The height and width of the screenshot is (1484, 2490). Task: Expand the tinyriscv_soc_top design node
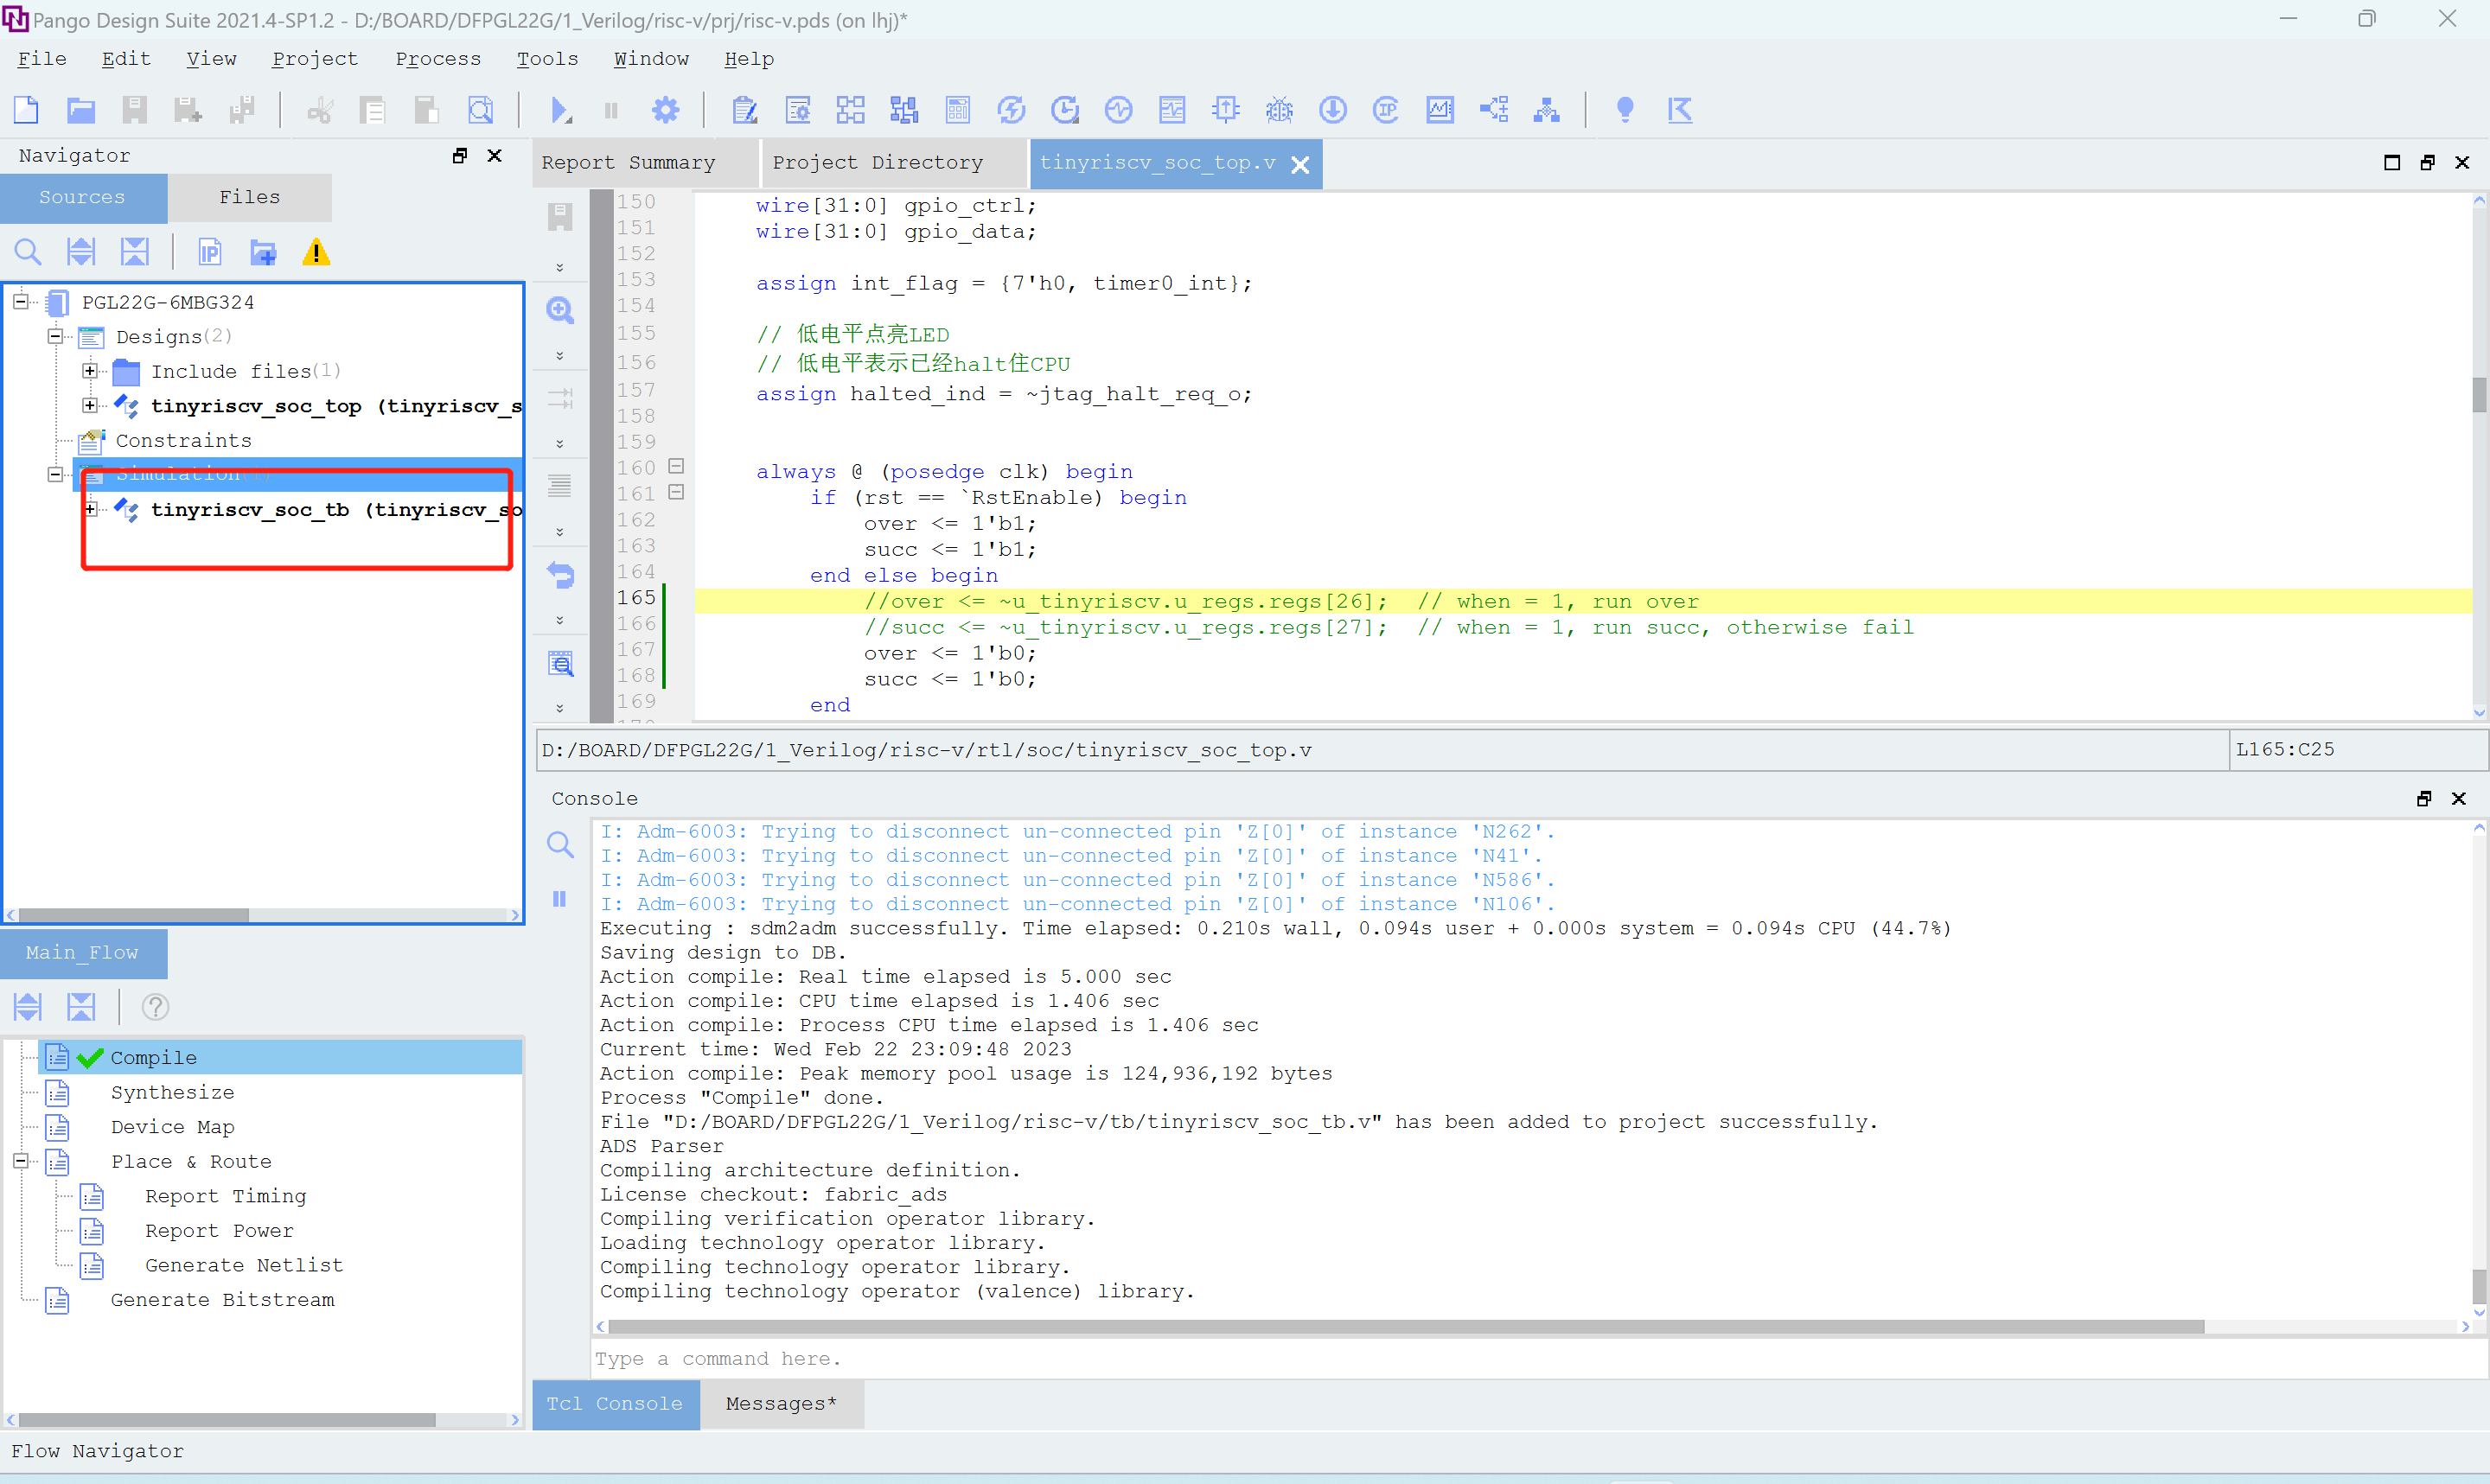pos(90,405)
